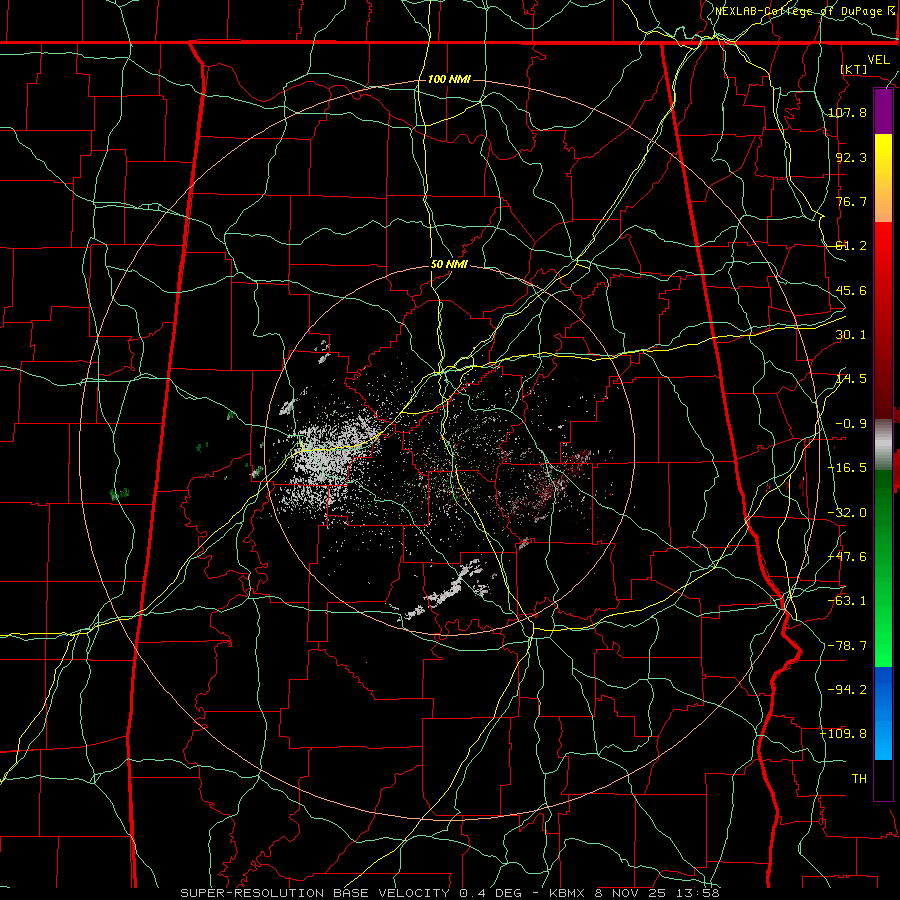Click the -78.7 velocity scale value
Image resolution: width=900 pixels, height=900 pixels.
(x=847, y=646)
